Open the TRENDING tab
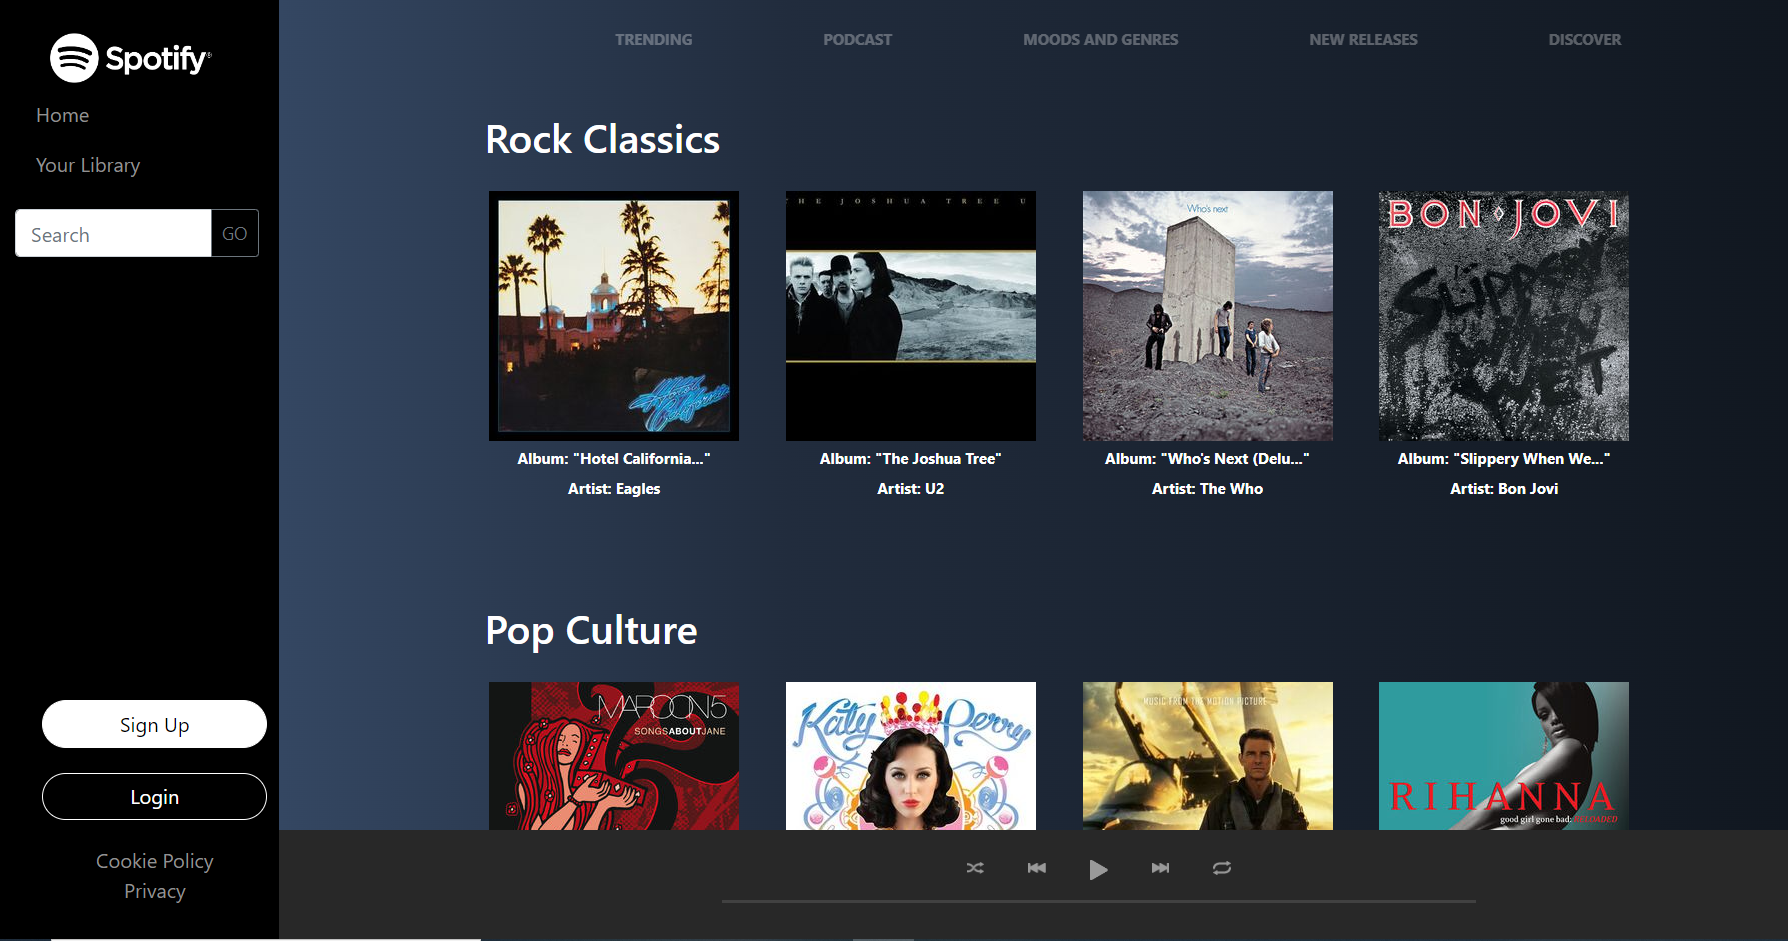 click(654, 39)
